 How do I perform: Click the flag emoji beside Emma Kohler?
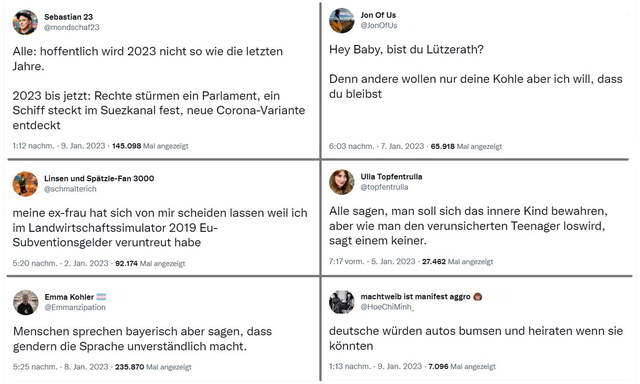click(x=101, y=297)
